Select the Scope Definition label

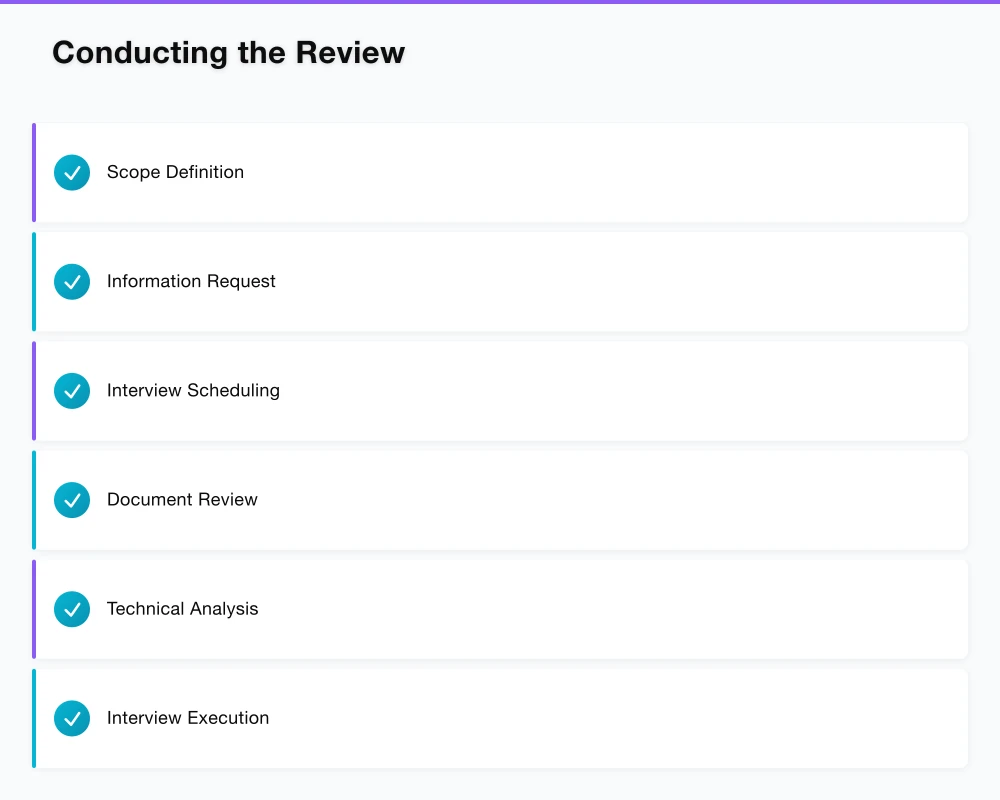(x=175, y=172)
